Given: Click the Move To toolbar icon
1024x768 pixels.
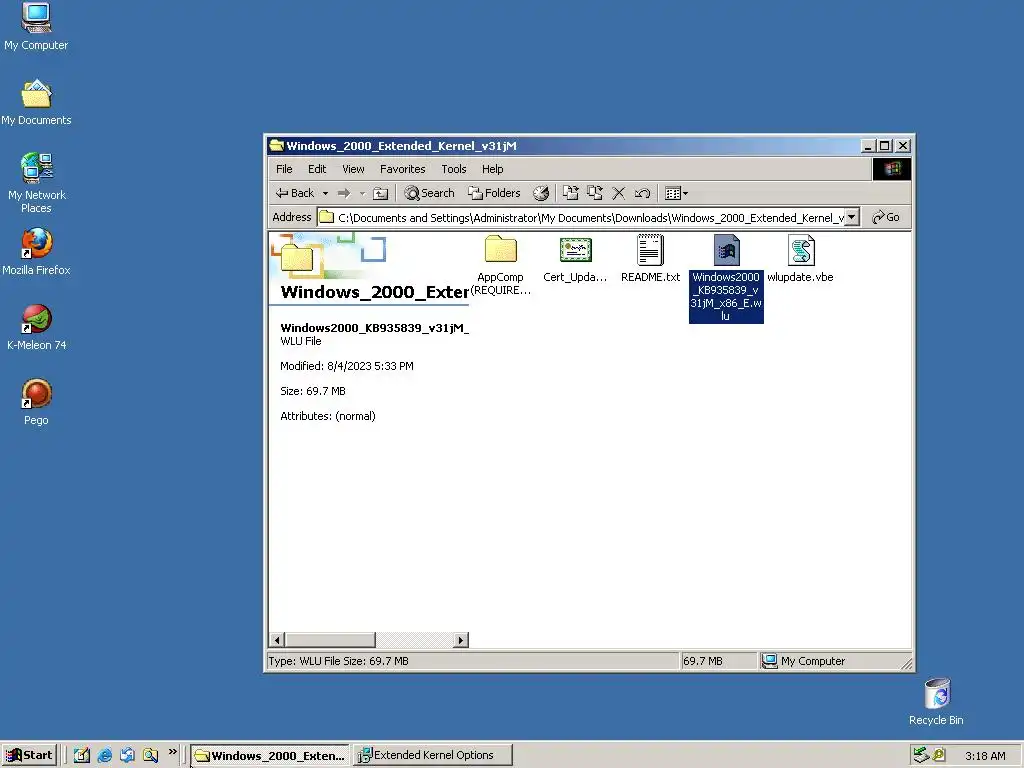Looking at the screenshot, I should pyautogui.click(x=571, y=193).
